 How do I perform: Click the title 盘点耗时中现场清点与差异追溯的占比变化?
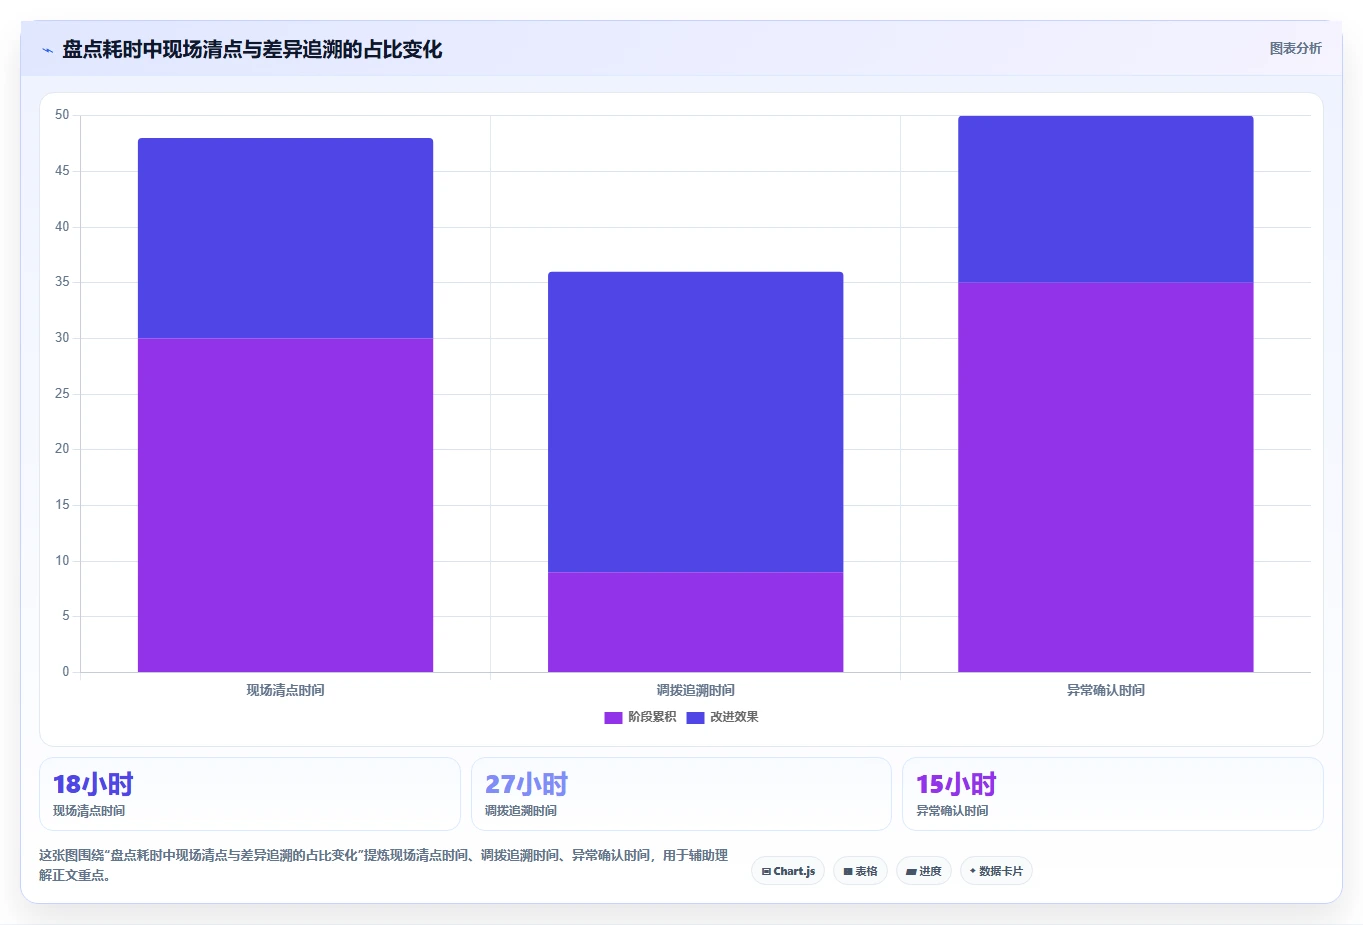pyautogui.click(x=252, y=49)
